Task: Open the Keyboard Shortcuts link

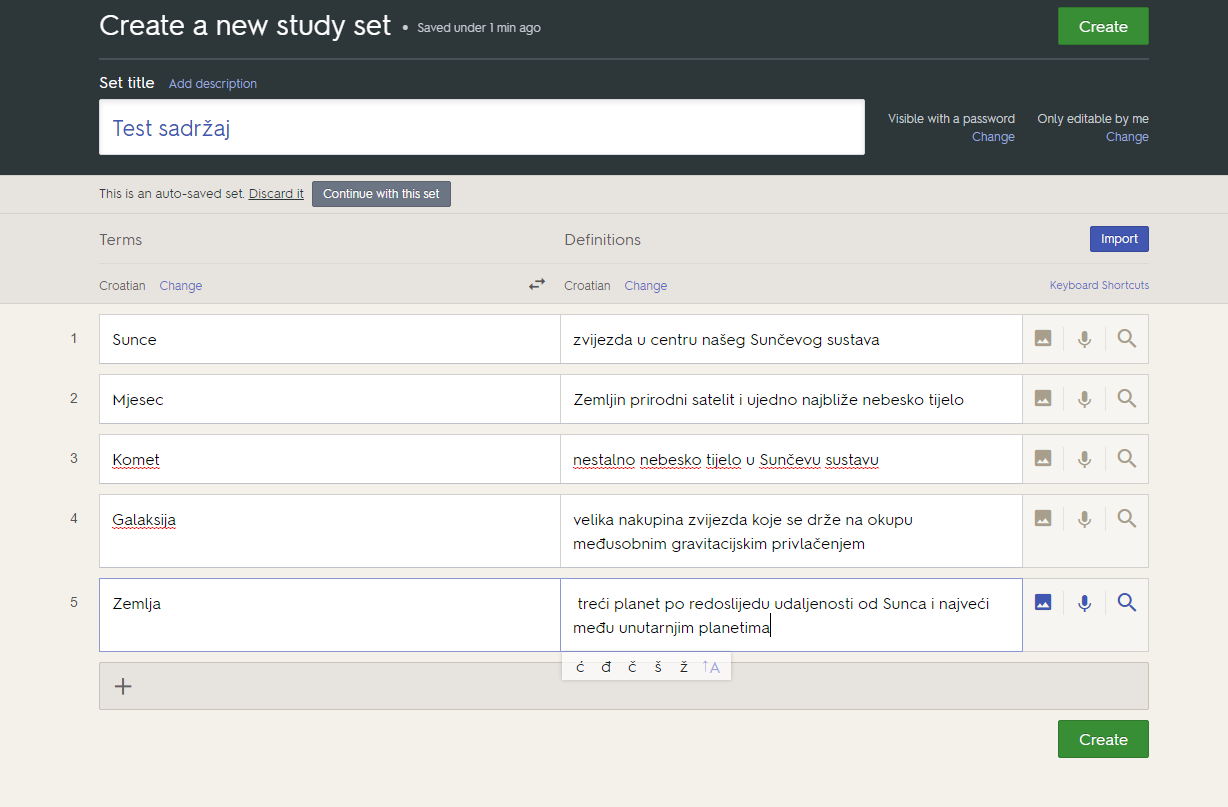Action: (1099, 286)
